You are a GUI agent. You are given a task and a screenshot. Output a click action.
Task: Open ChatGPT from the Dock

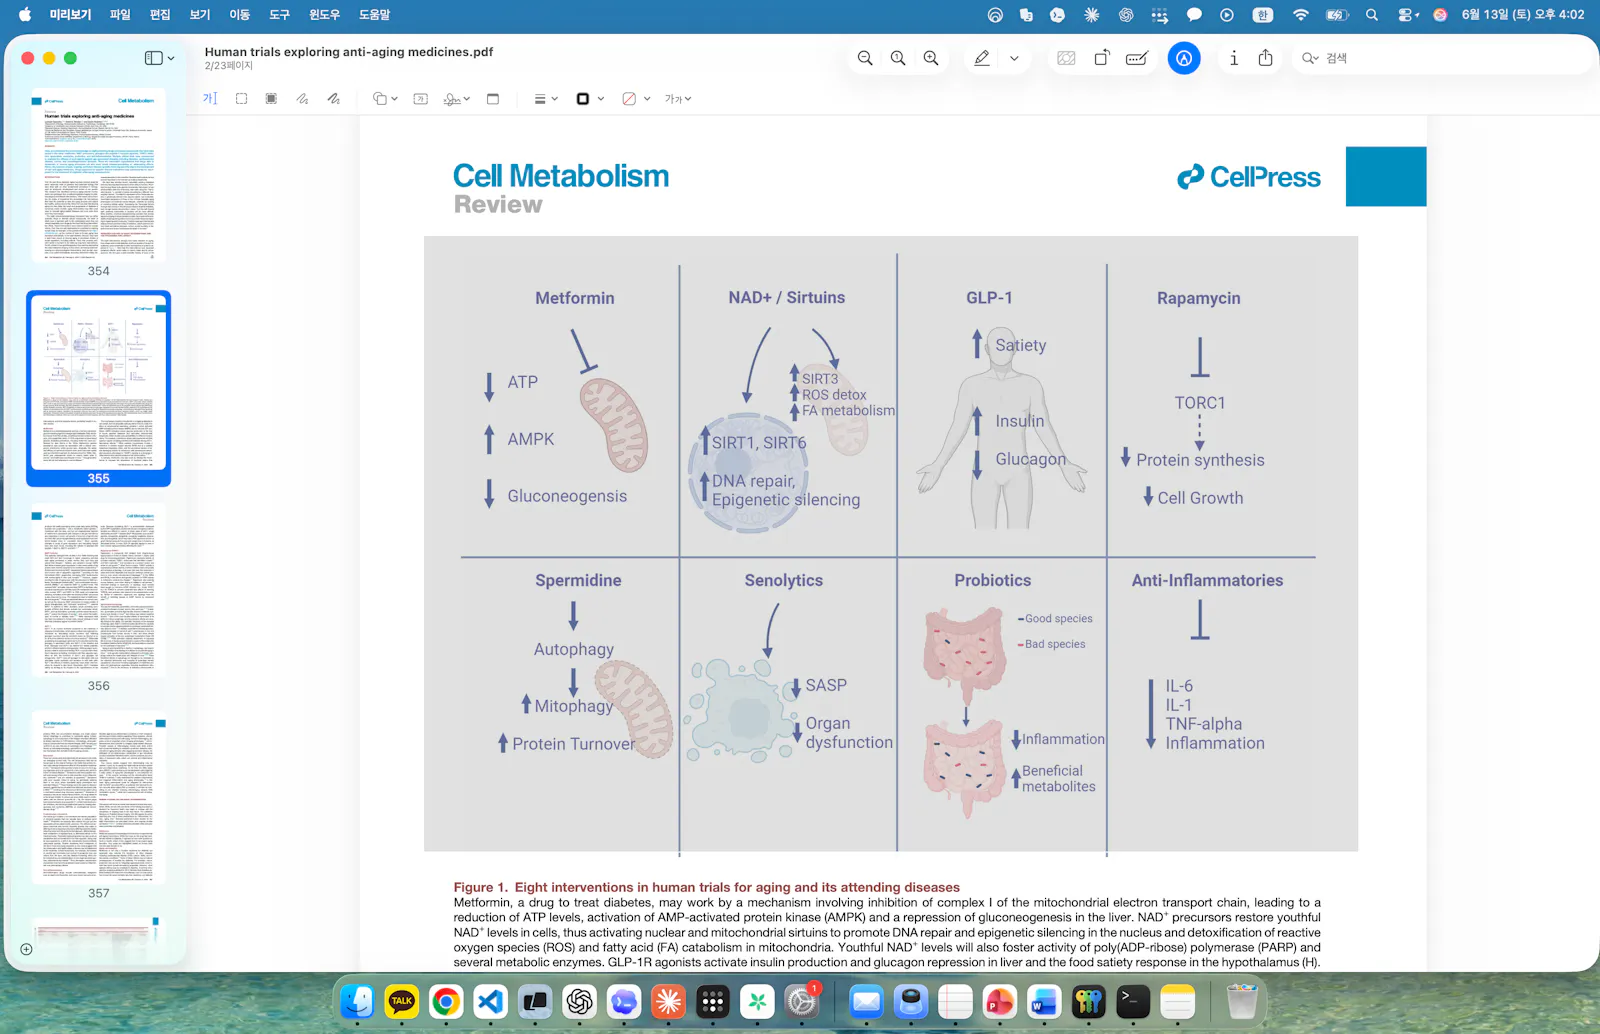[580, 1001]
